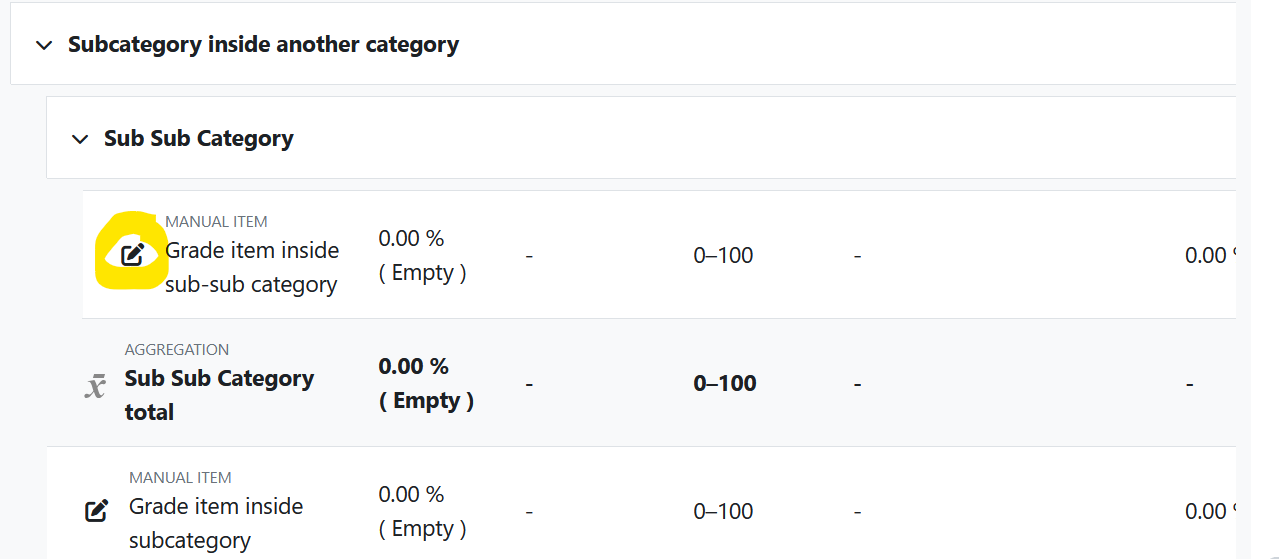Image resolution: width=1279 pixels, height=559 pixels.
Task: Click the bold 0–100 range in total row
Action: 725,383
